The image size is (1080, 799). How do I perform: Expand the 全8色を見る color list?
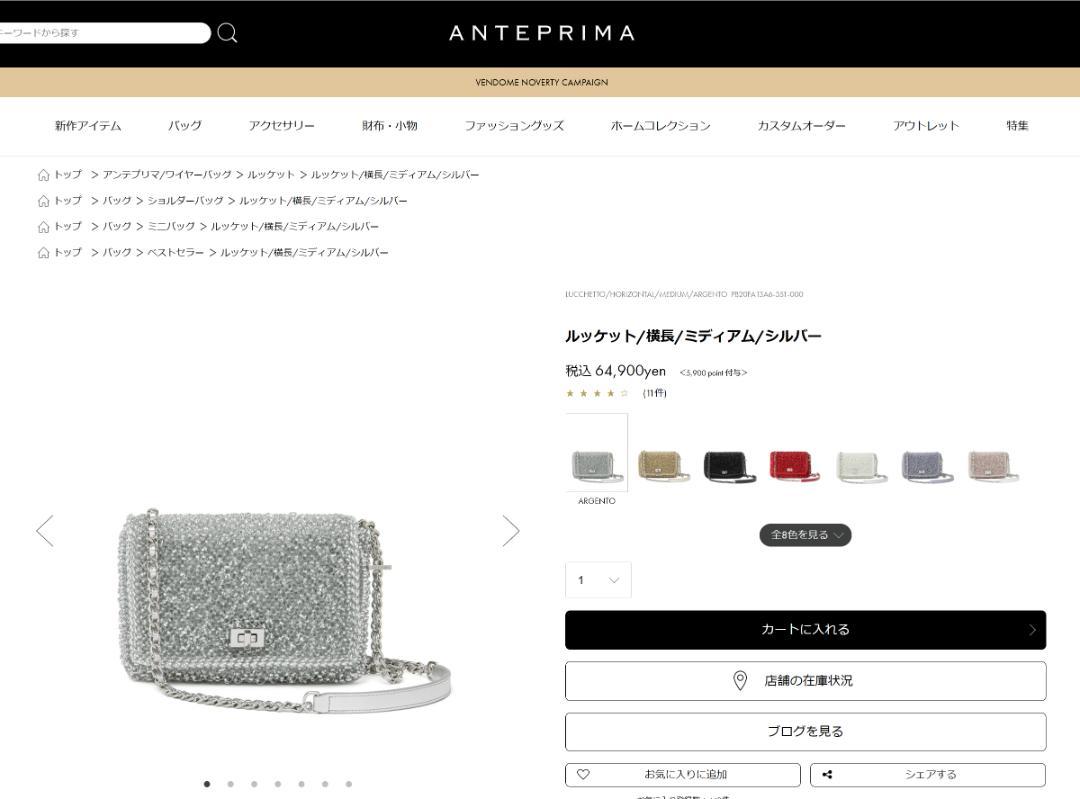click(x=805, y=535)
